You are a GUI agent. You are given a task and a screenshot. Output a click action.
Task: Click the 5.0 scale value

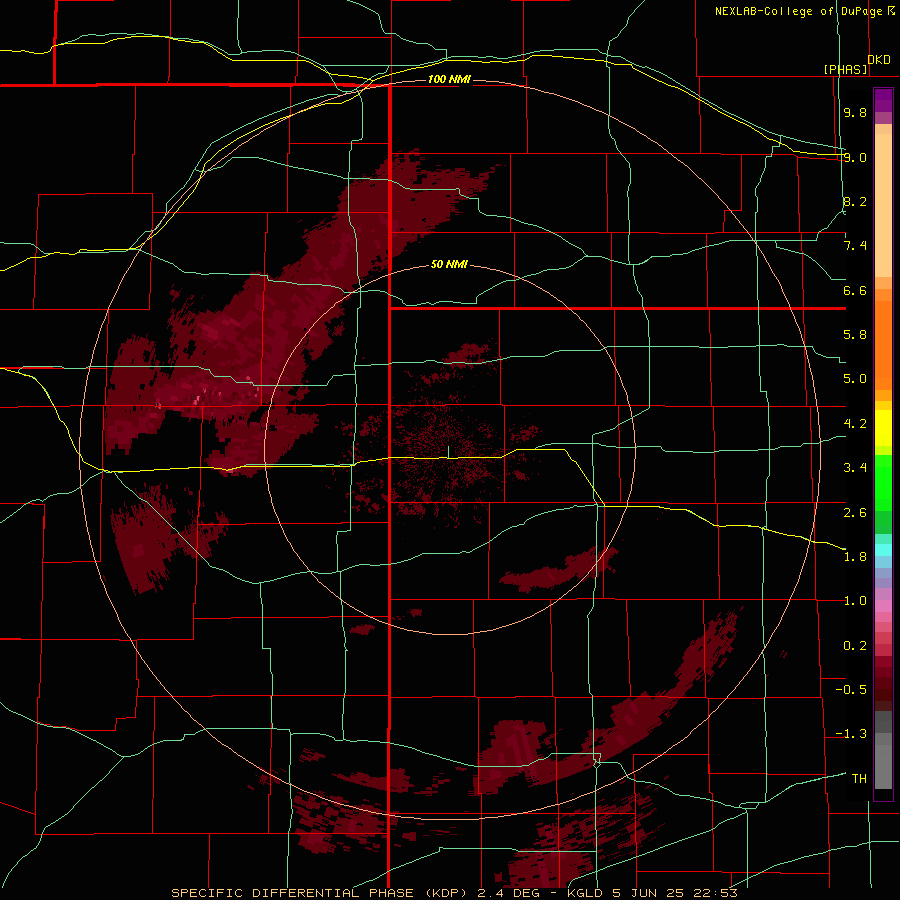pyautogui.click(x=855, y=379)
